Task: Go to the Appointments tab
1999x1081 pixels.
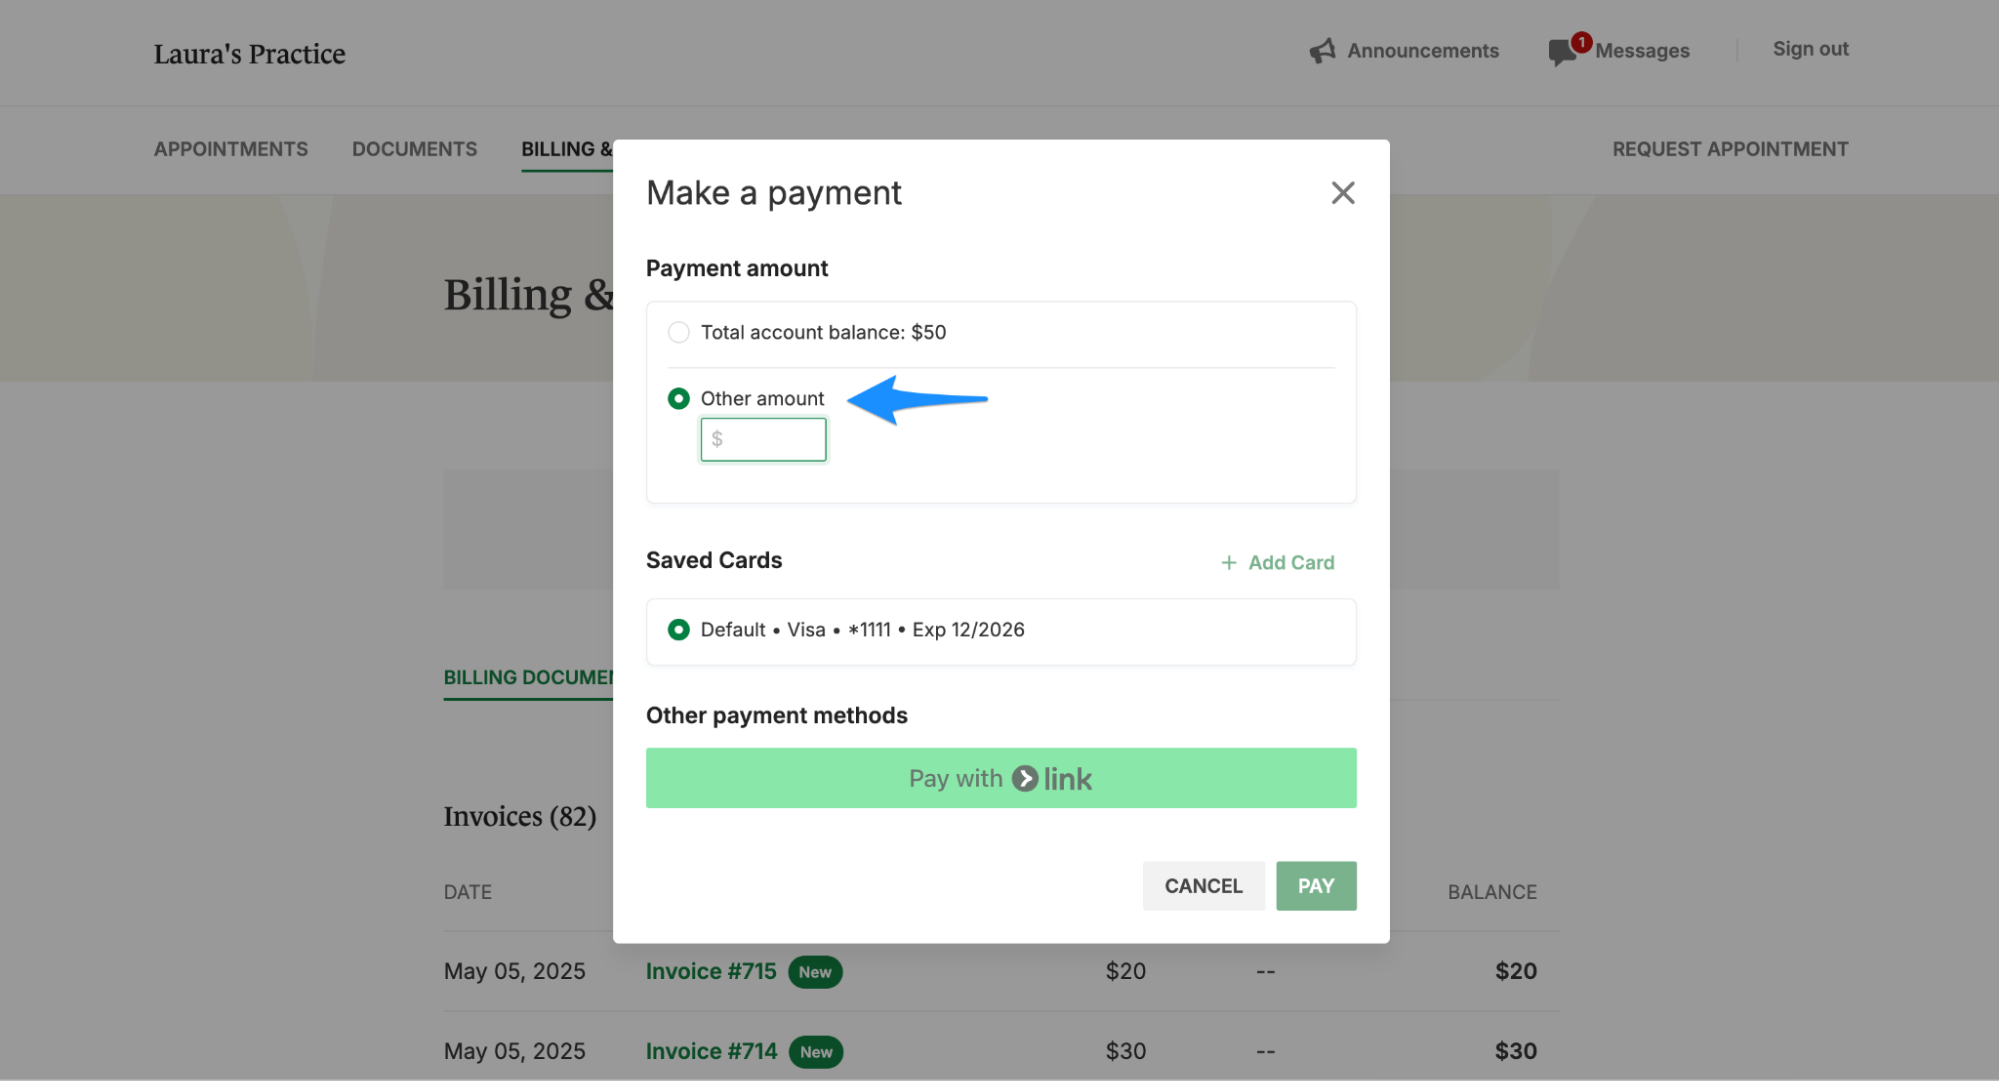Action: tap(231, 149)
